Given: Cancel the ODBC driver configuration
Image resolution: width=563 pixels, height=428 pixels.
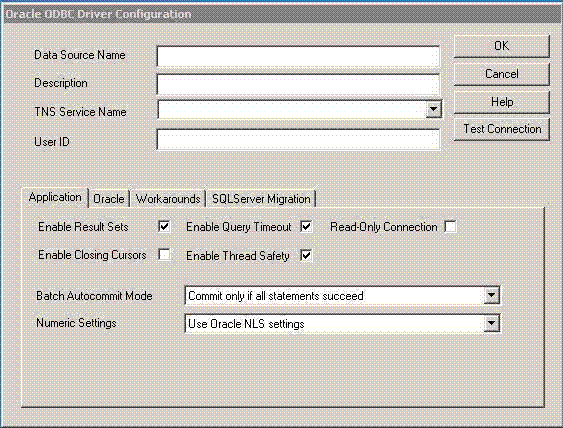Looking at the screenshot, I should coord(502,74).
